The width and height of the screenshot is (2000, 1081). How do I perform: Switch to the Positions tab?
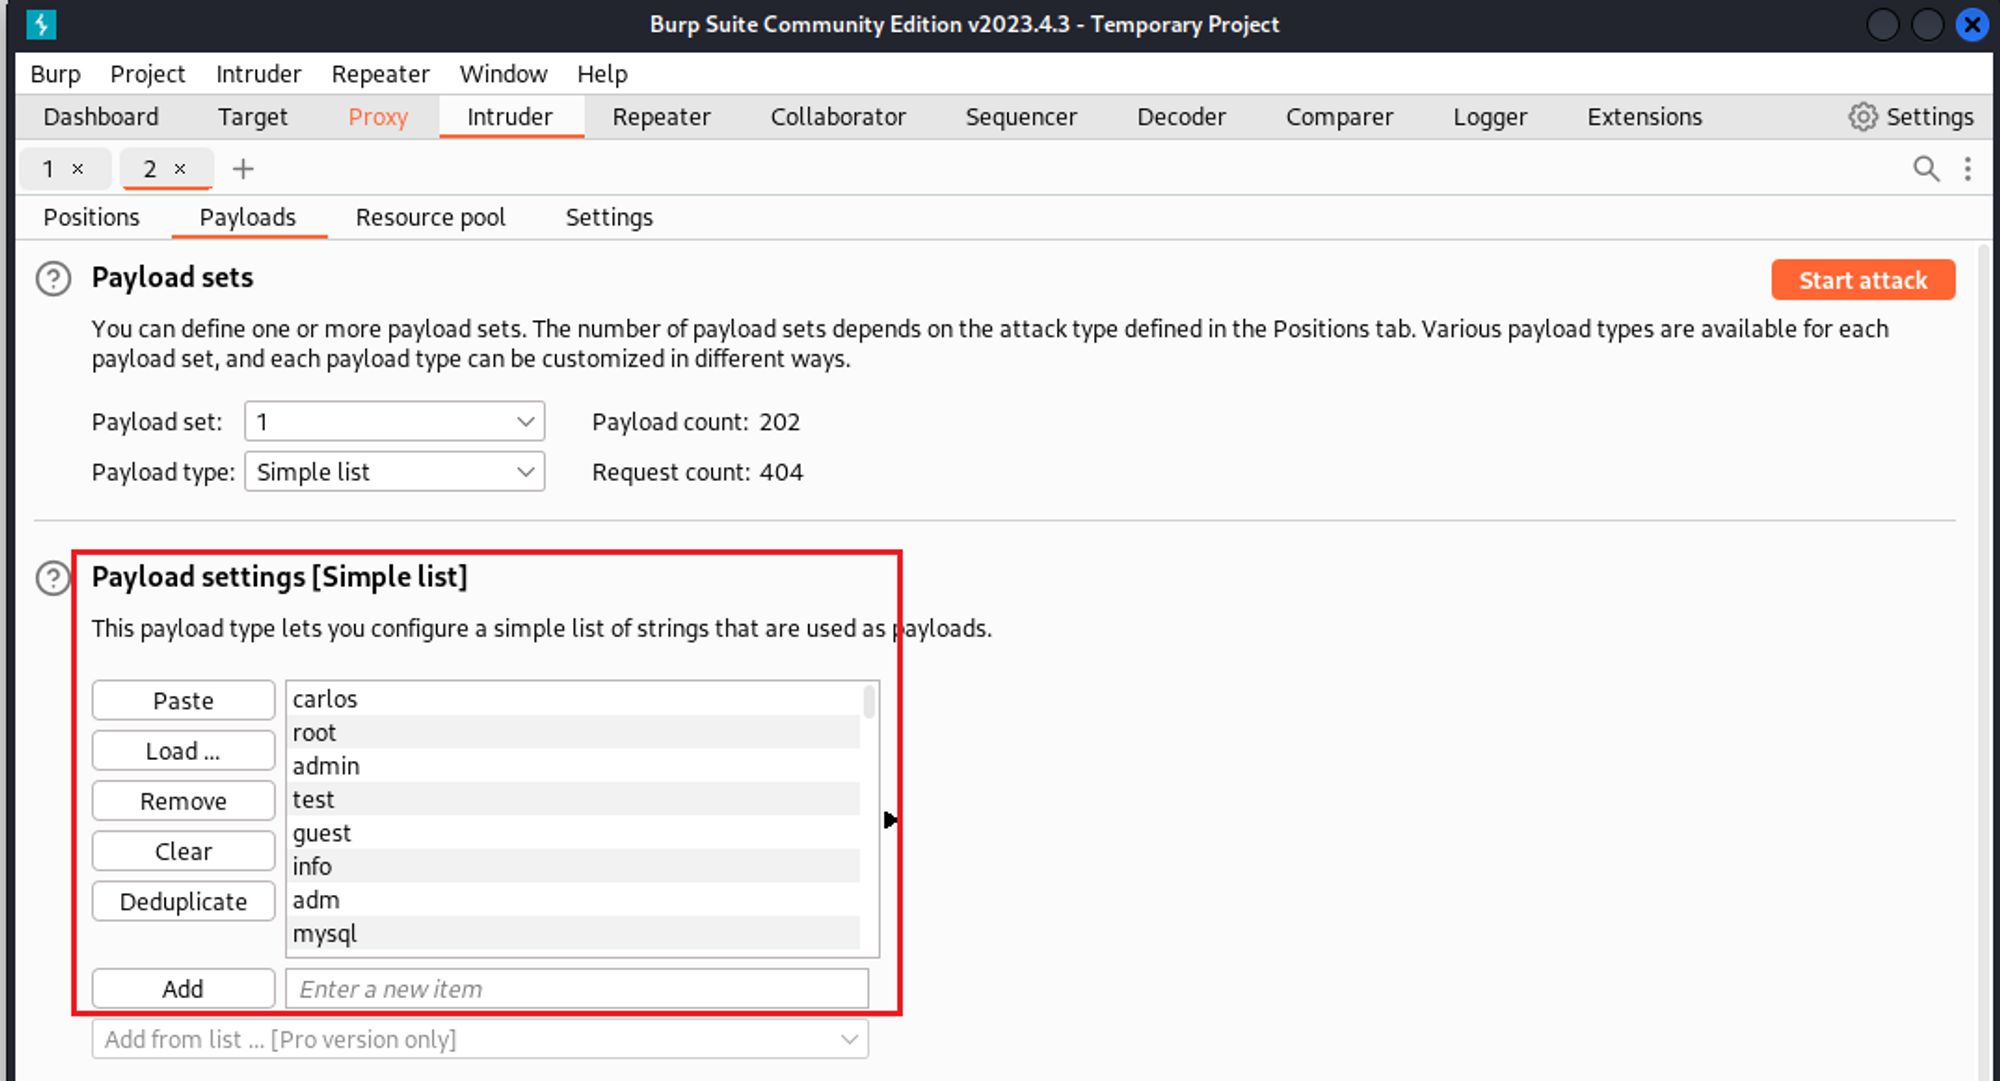click(x=91, y=218)
